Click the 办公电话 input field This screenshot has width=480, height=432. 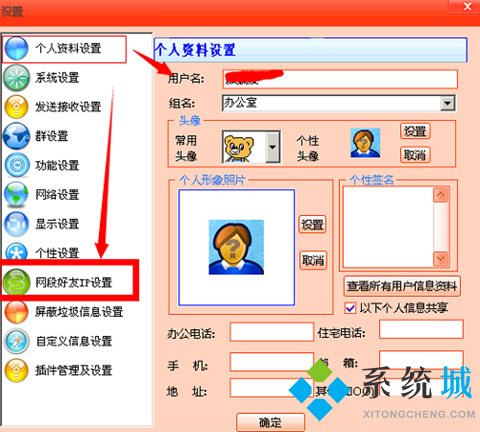pos(272,332)
